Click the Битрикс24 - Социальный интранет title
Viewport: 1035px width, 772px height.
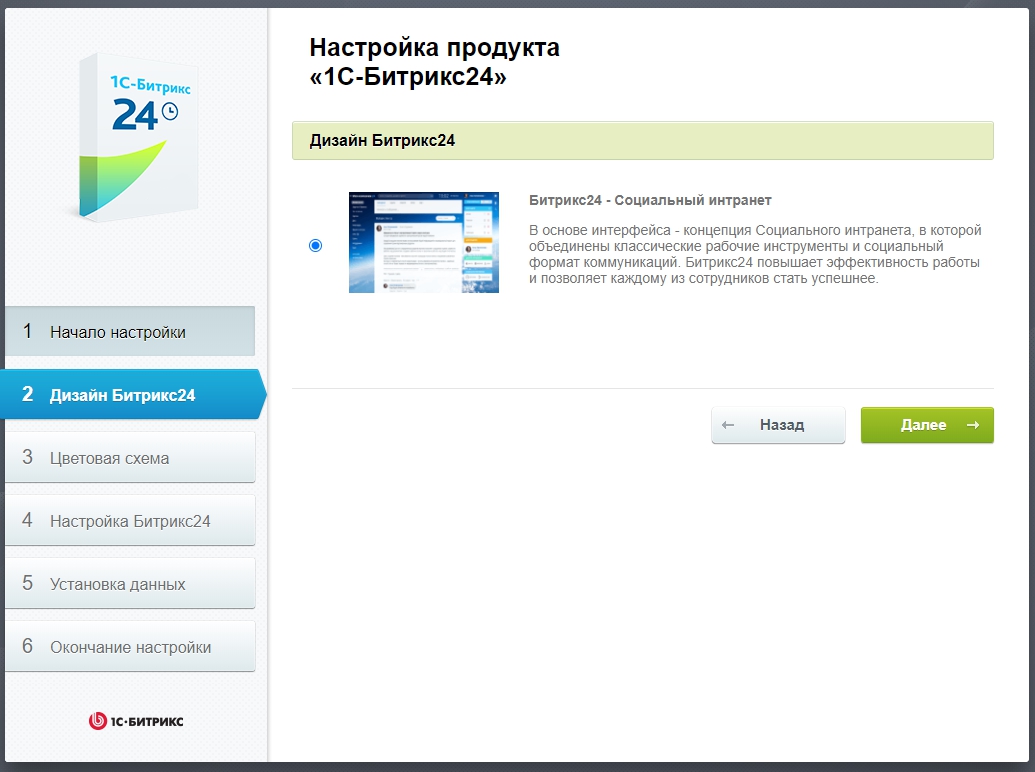click(x=650, y=200)
